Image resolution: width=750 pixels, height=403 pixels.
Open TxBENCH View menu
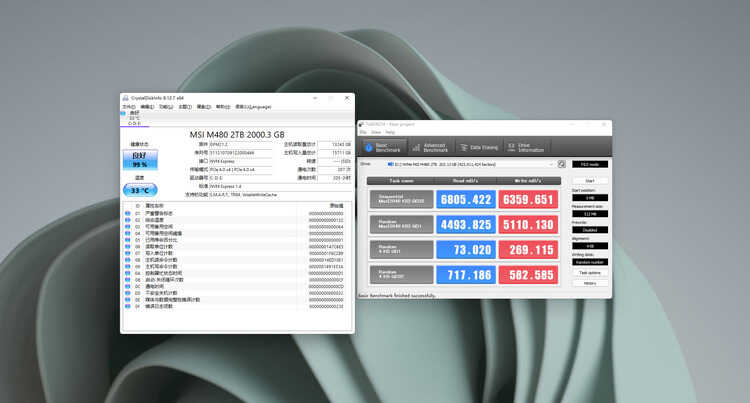point(376,132)
